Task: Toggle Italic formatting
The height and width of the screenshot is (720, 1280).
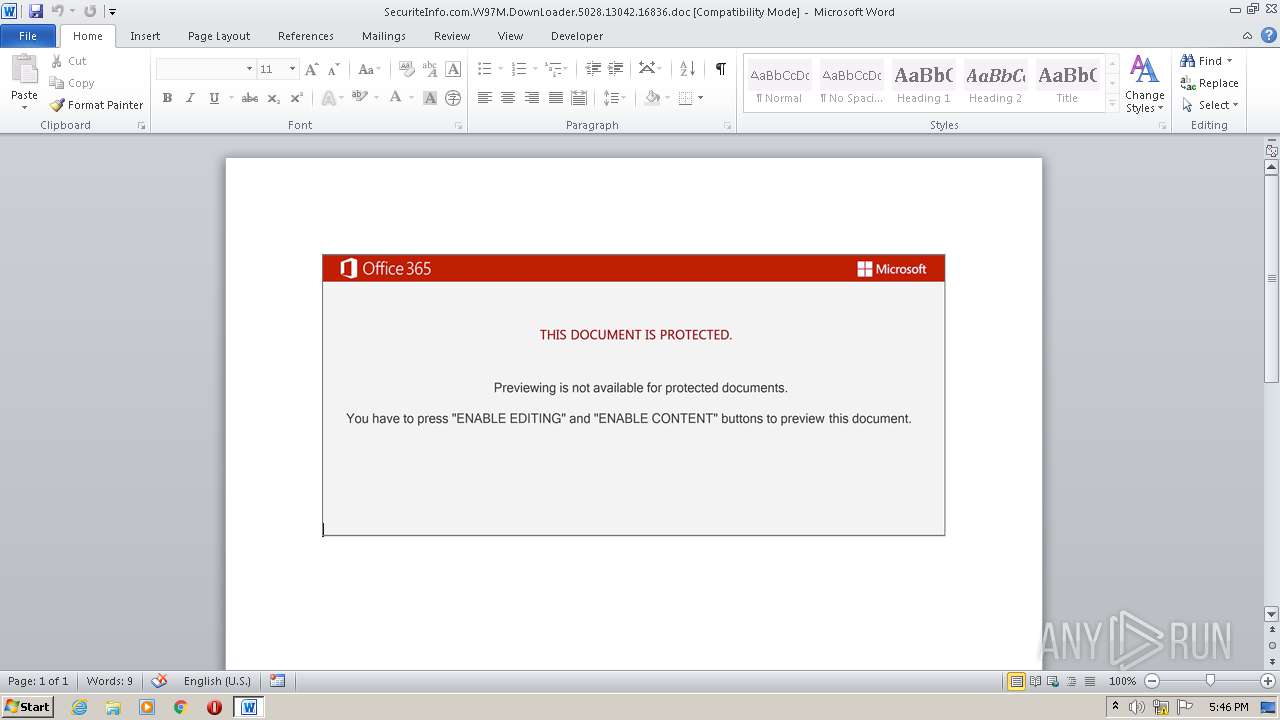Action: click(190, 98)
